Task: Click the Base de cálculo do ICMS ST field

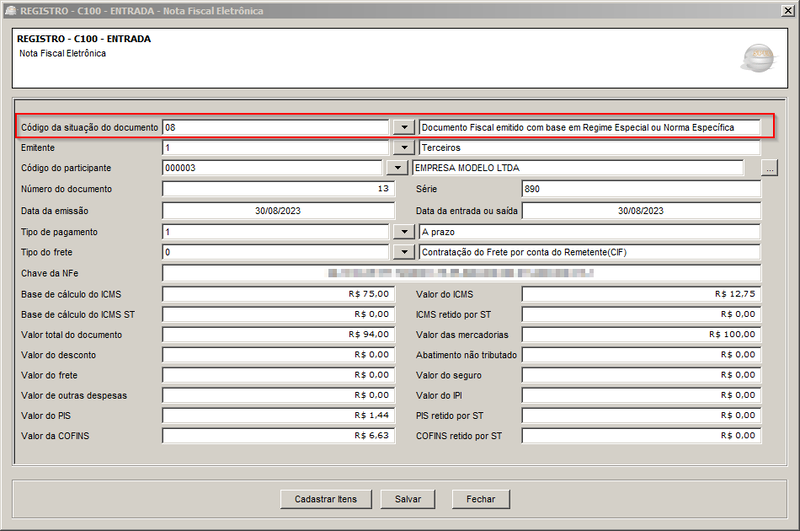Action: [x=278, y=314]
